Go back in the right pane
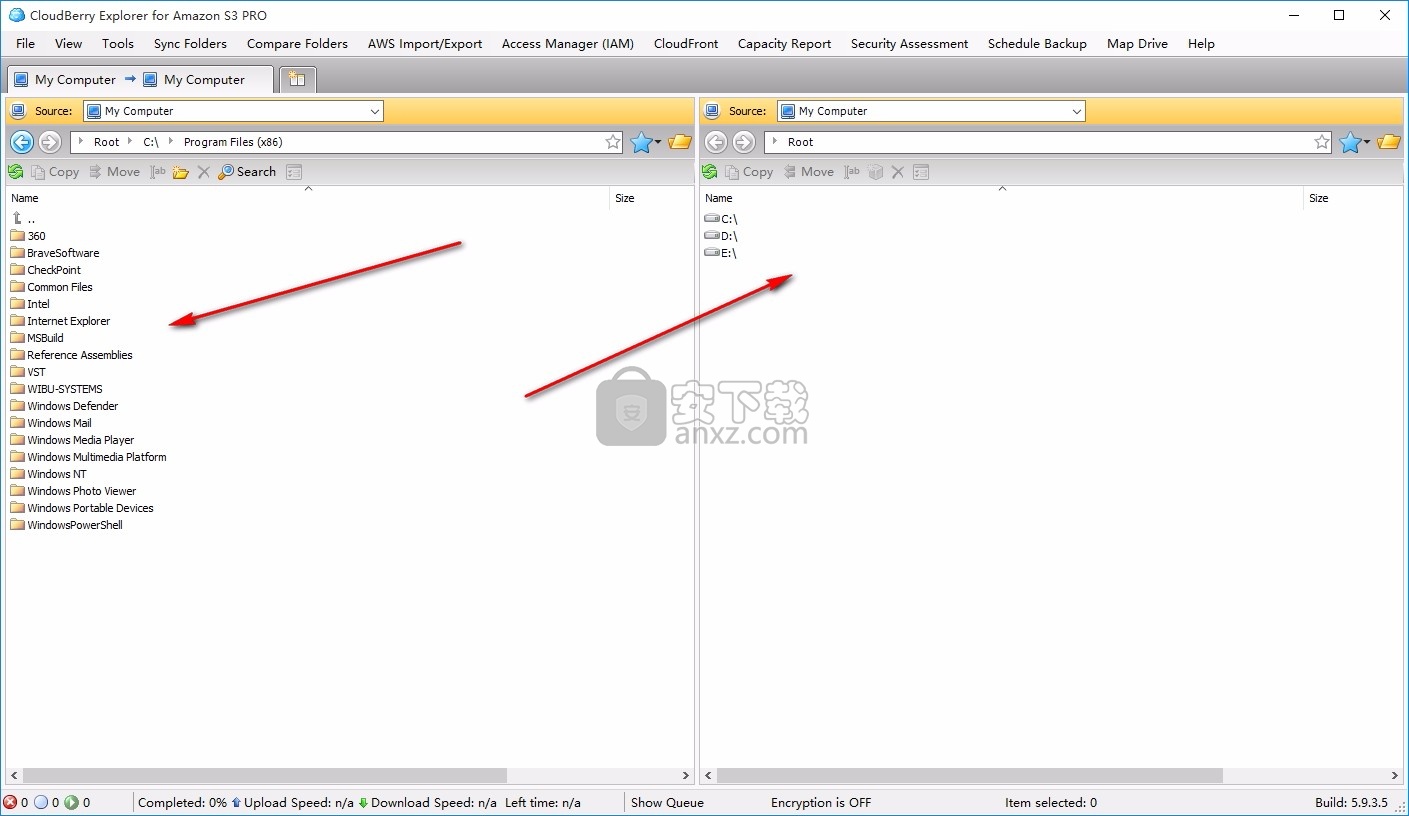1409x816 pixels. click(x=716, y=142)
